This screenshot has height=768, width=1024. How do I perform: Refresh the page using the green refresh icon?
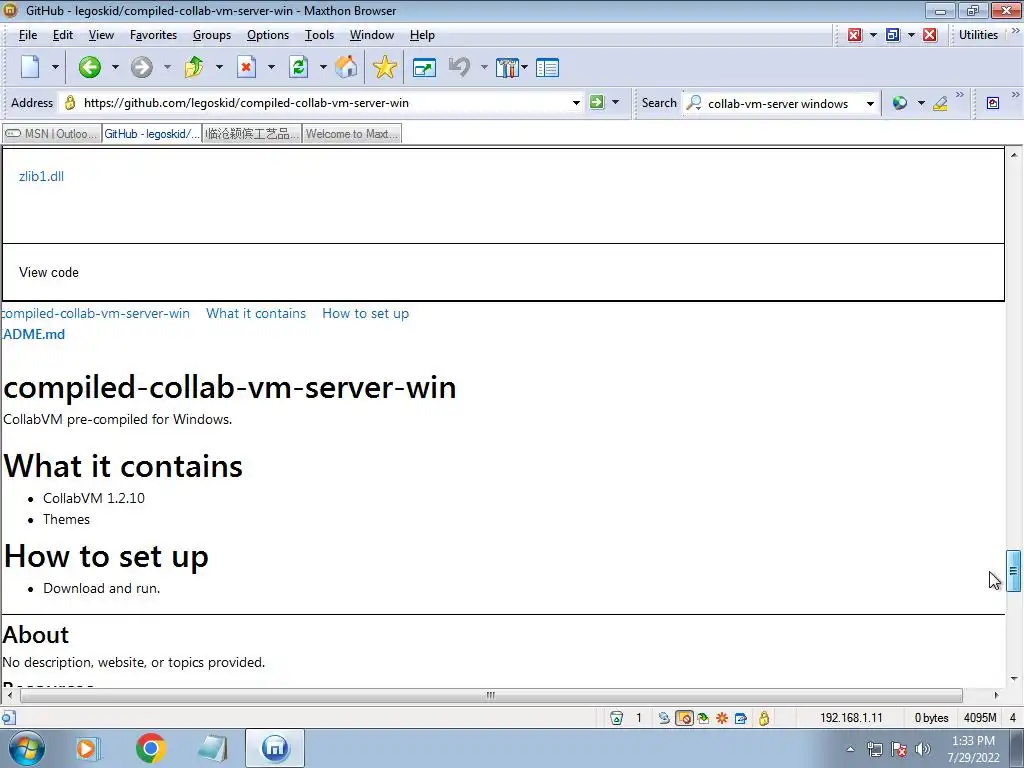click(x=298, y=67)
